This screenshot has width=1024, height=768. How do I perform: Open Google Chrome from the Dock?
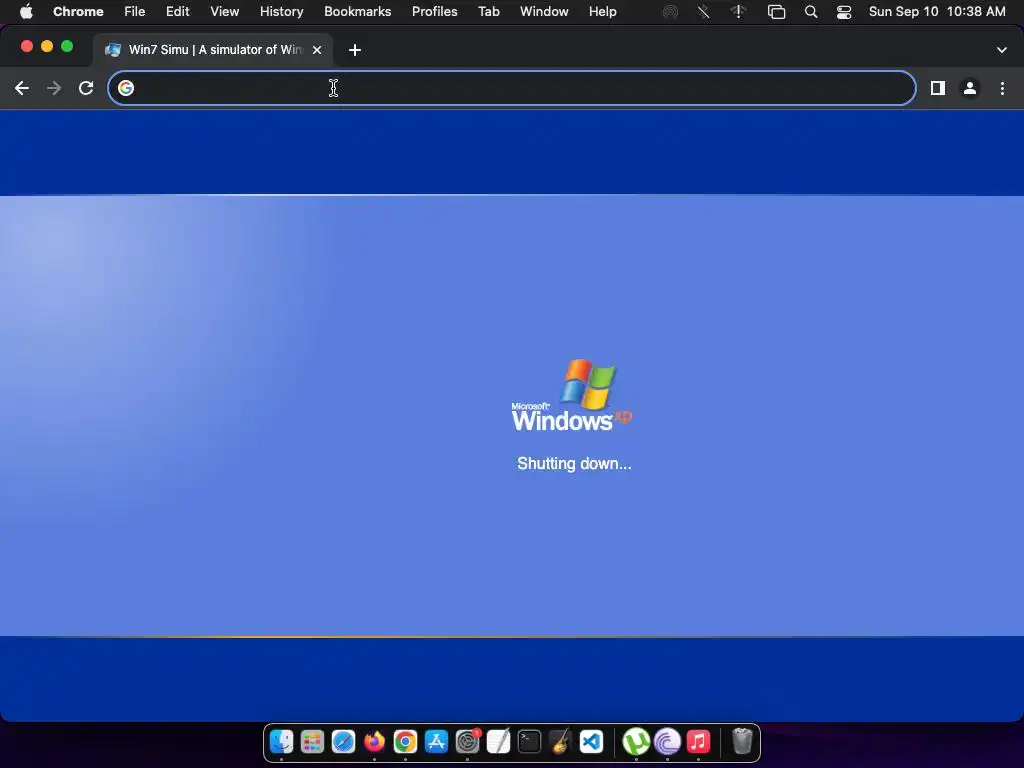coord(406,742)
